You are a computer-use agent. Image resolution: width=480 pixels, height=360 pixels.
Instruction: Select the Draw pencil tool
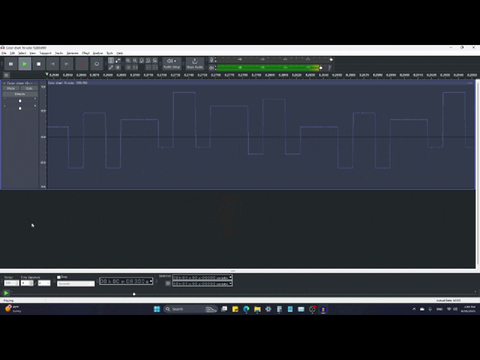click(111, 67)
